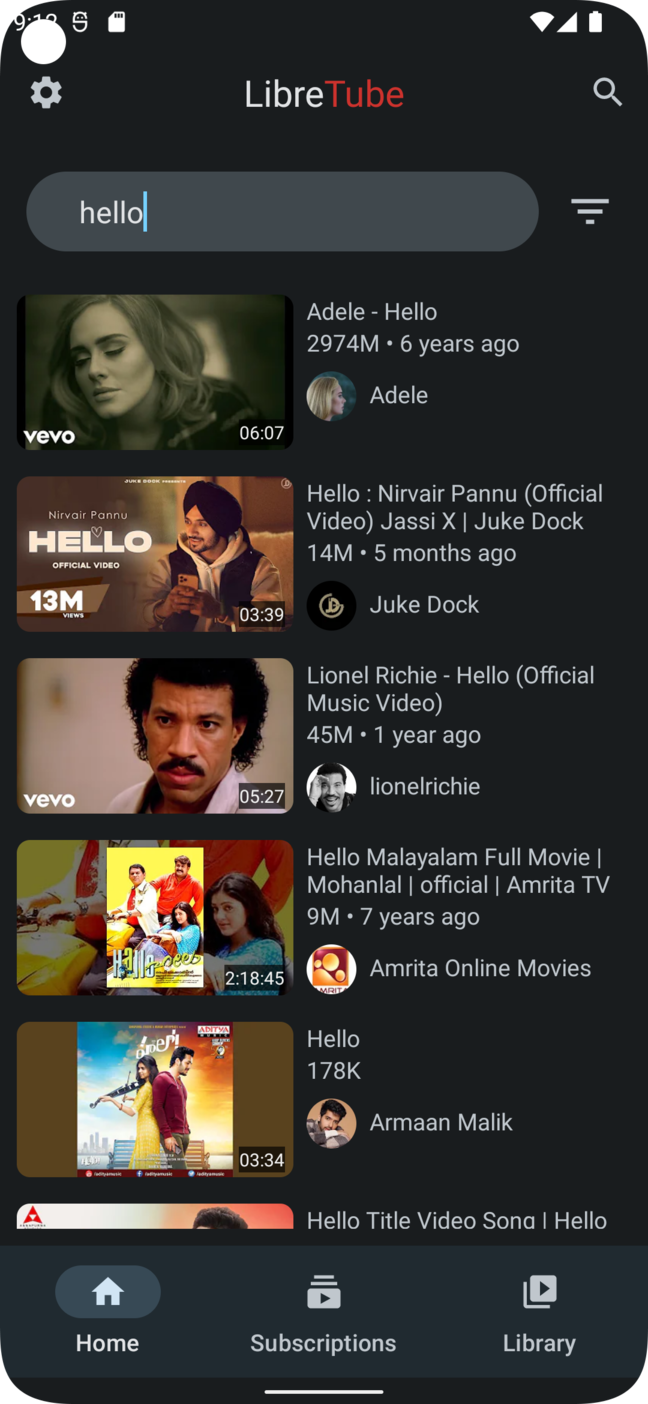Open Adele channel avatar

(331, 396)
